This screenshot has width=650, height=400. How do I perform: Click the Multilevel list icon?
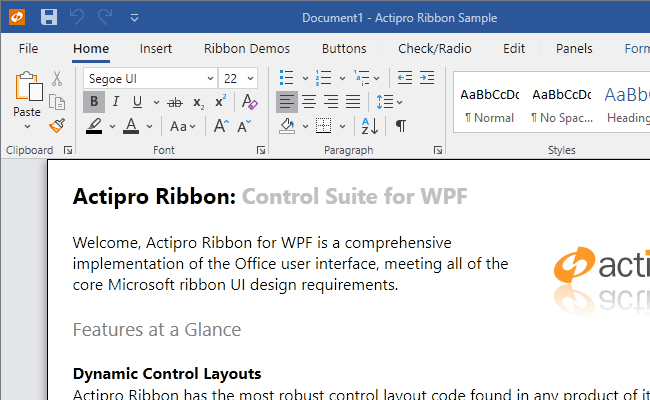361,78
